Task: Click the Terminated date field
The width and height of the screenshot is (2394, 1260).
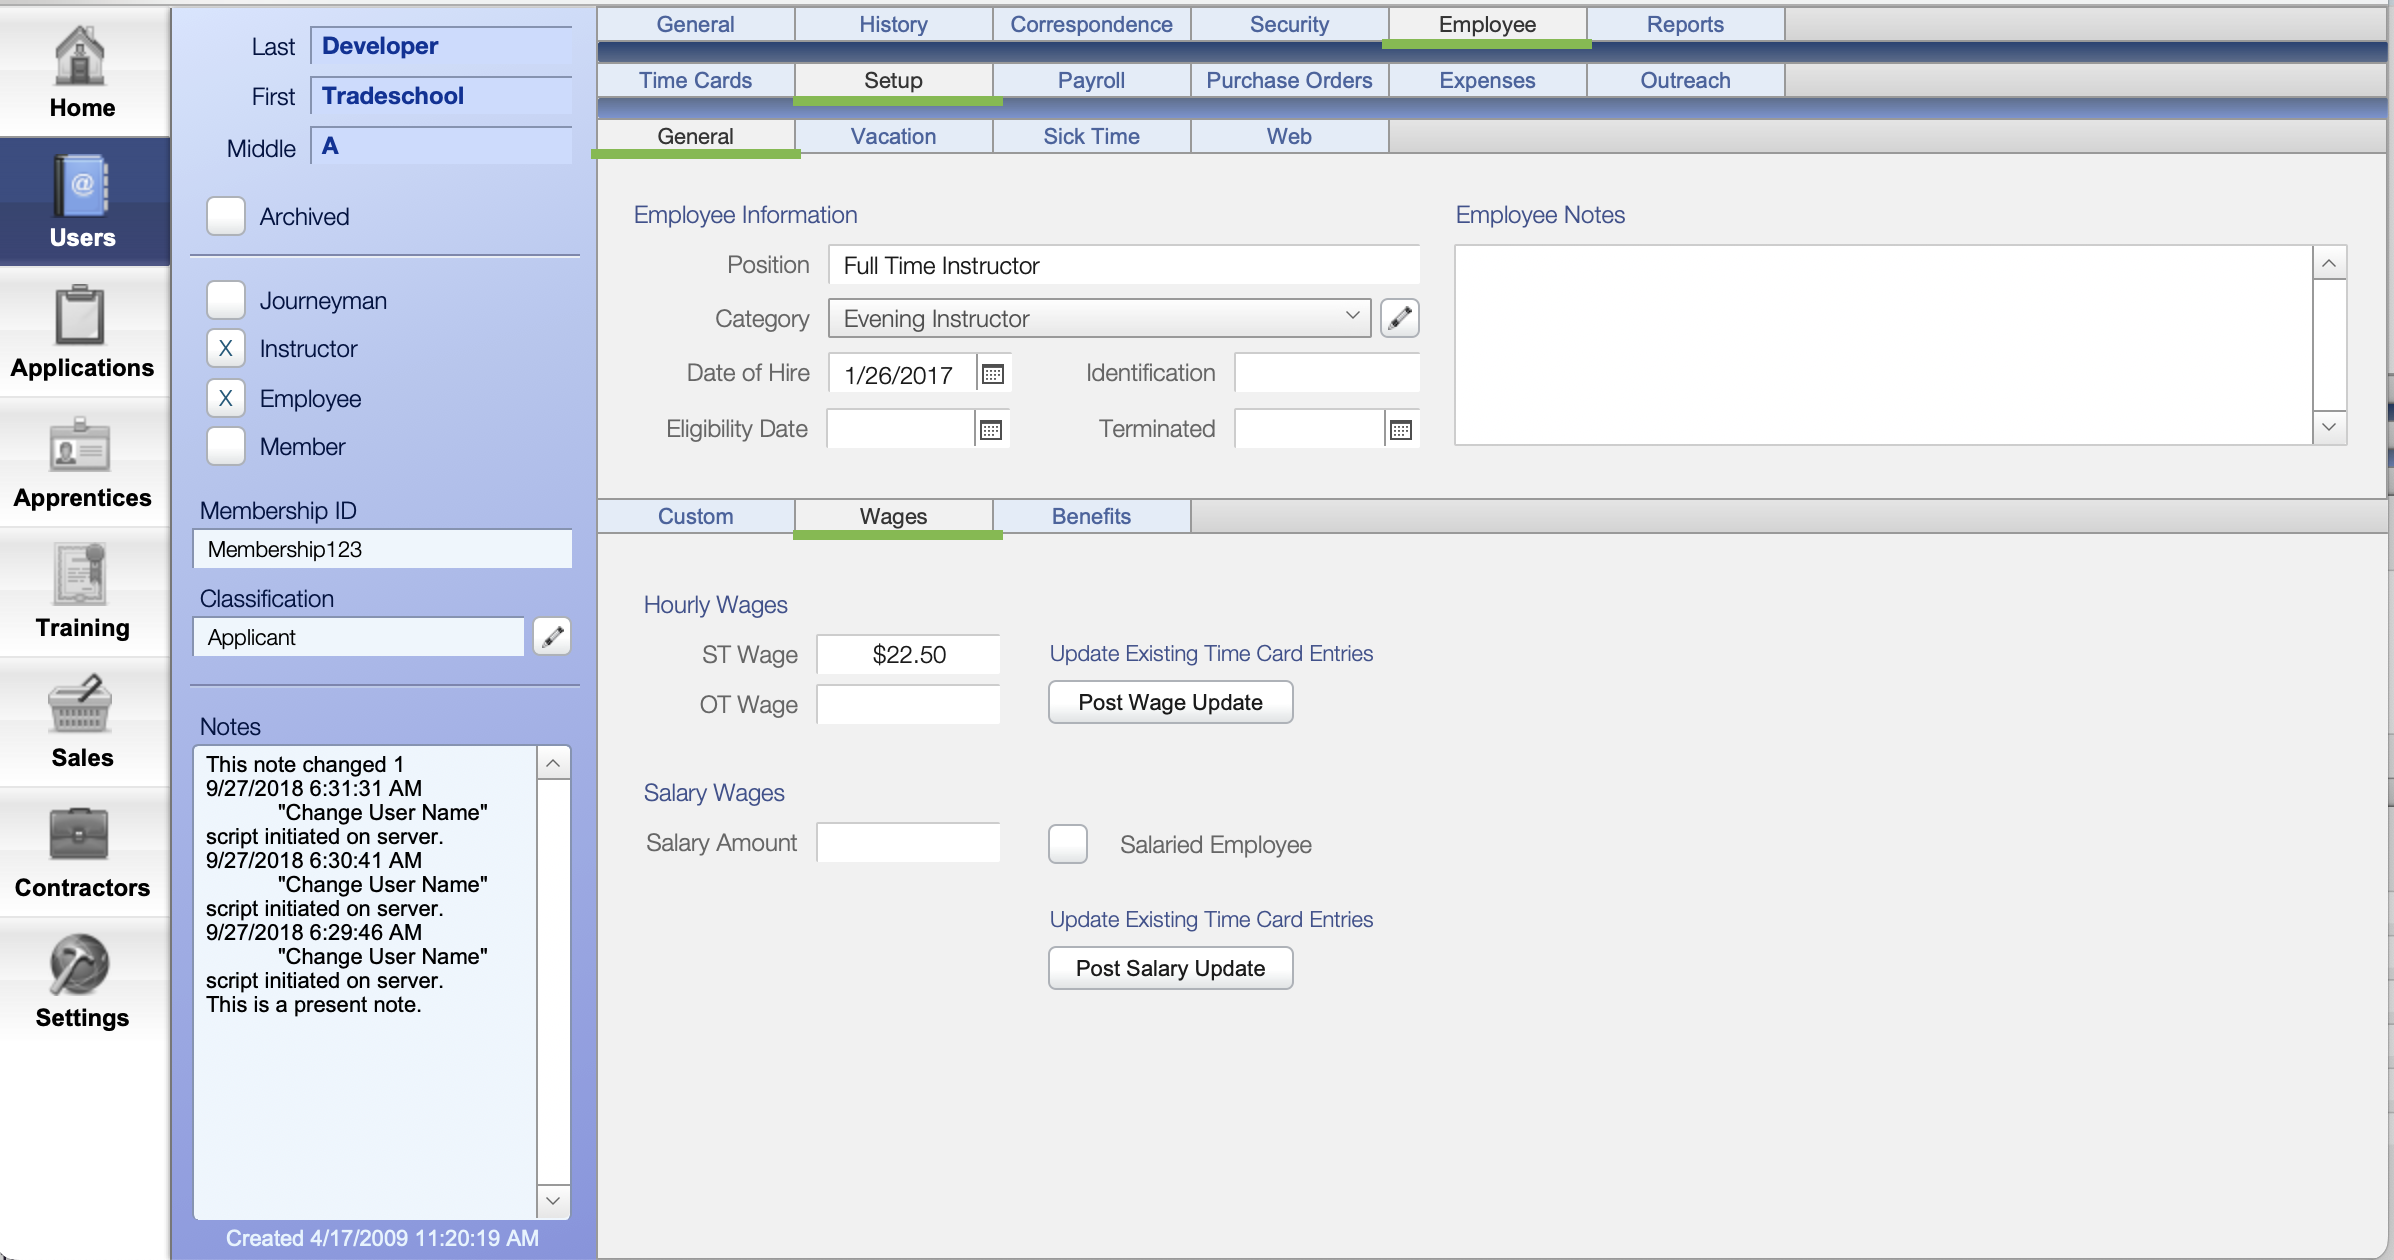Action: [1310, 430]
